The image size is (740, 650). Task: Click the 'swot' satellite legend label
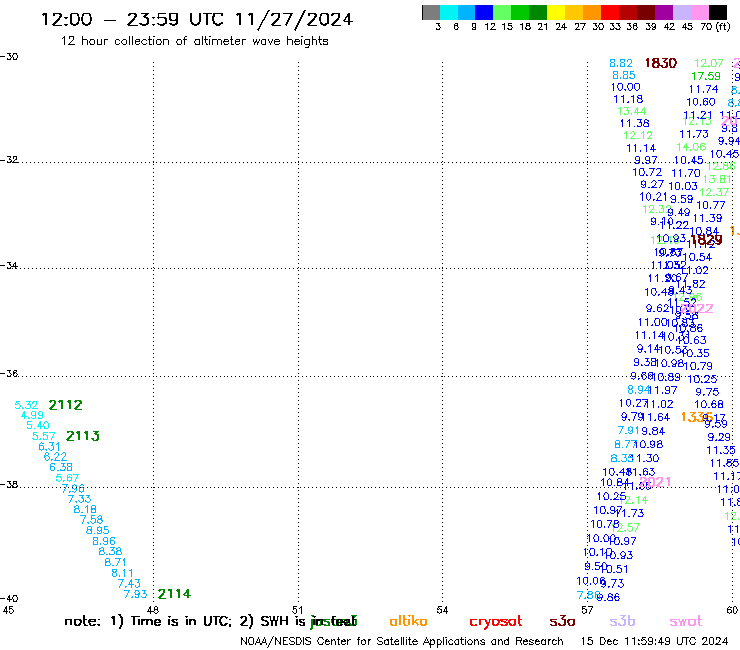(686, 622)
